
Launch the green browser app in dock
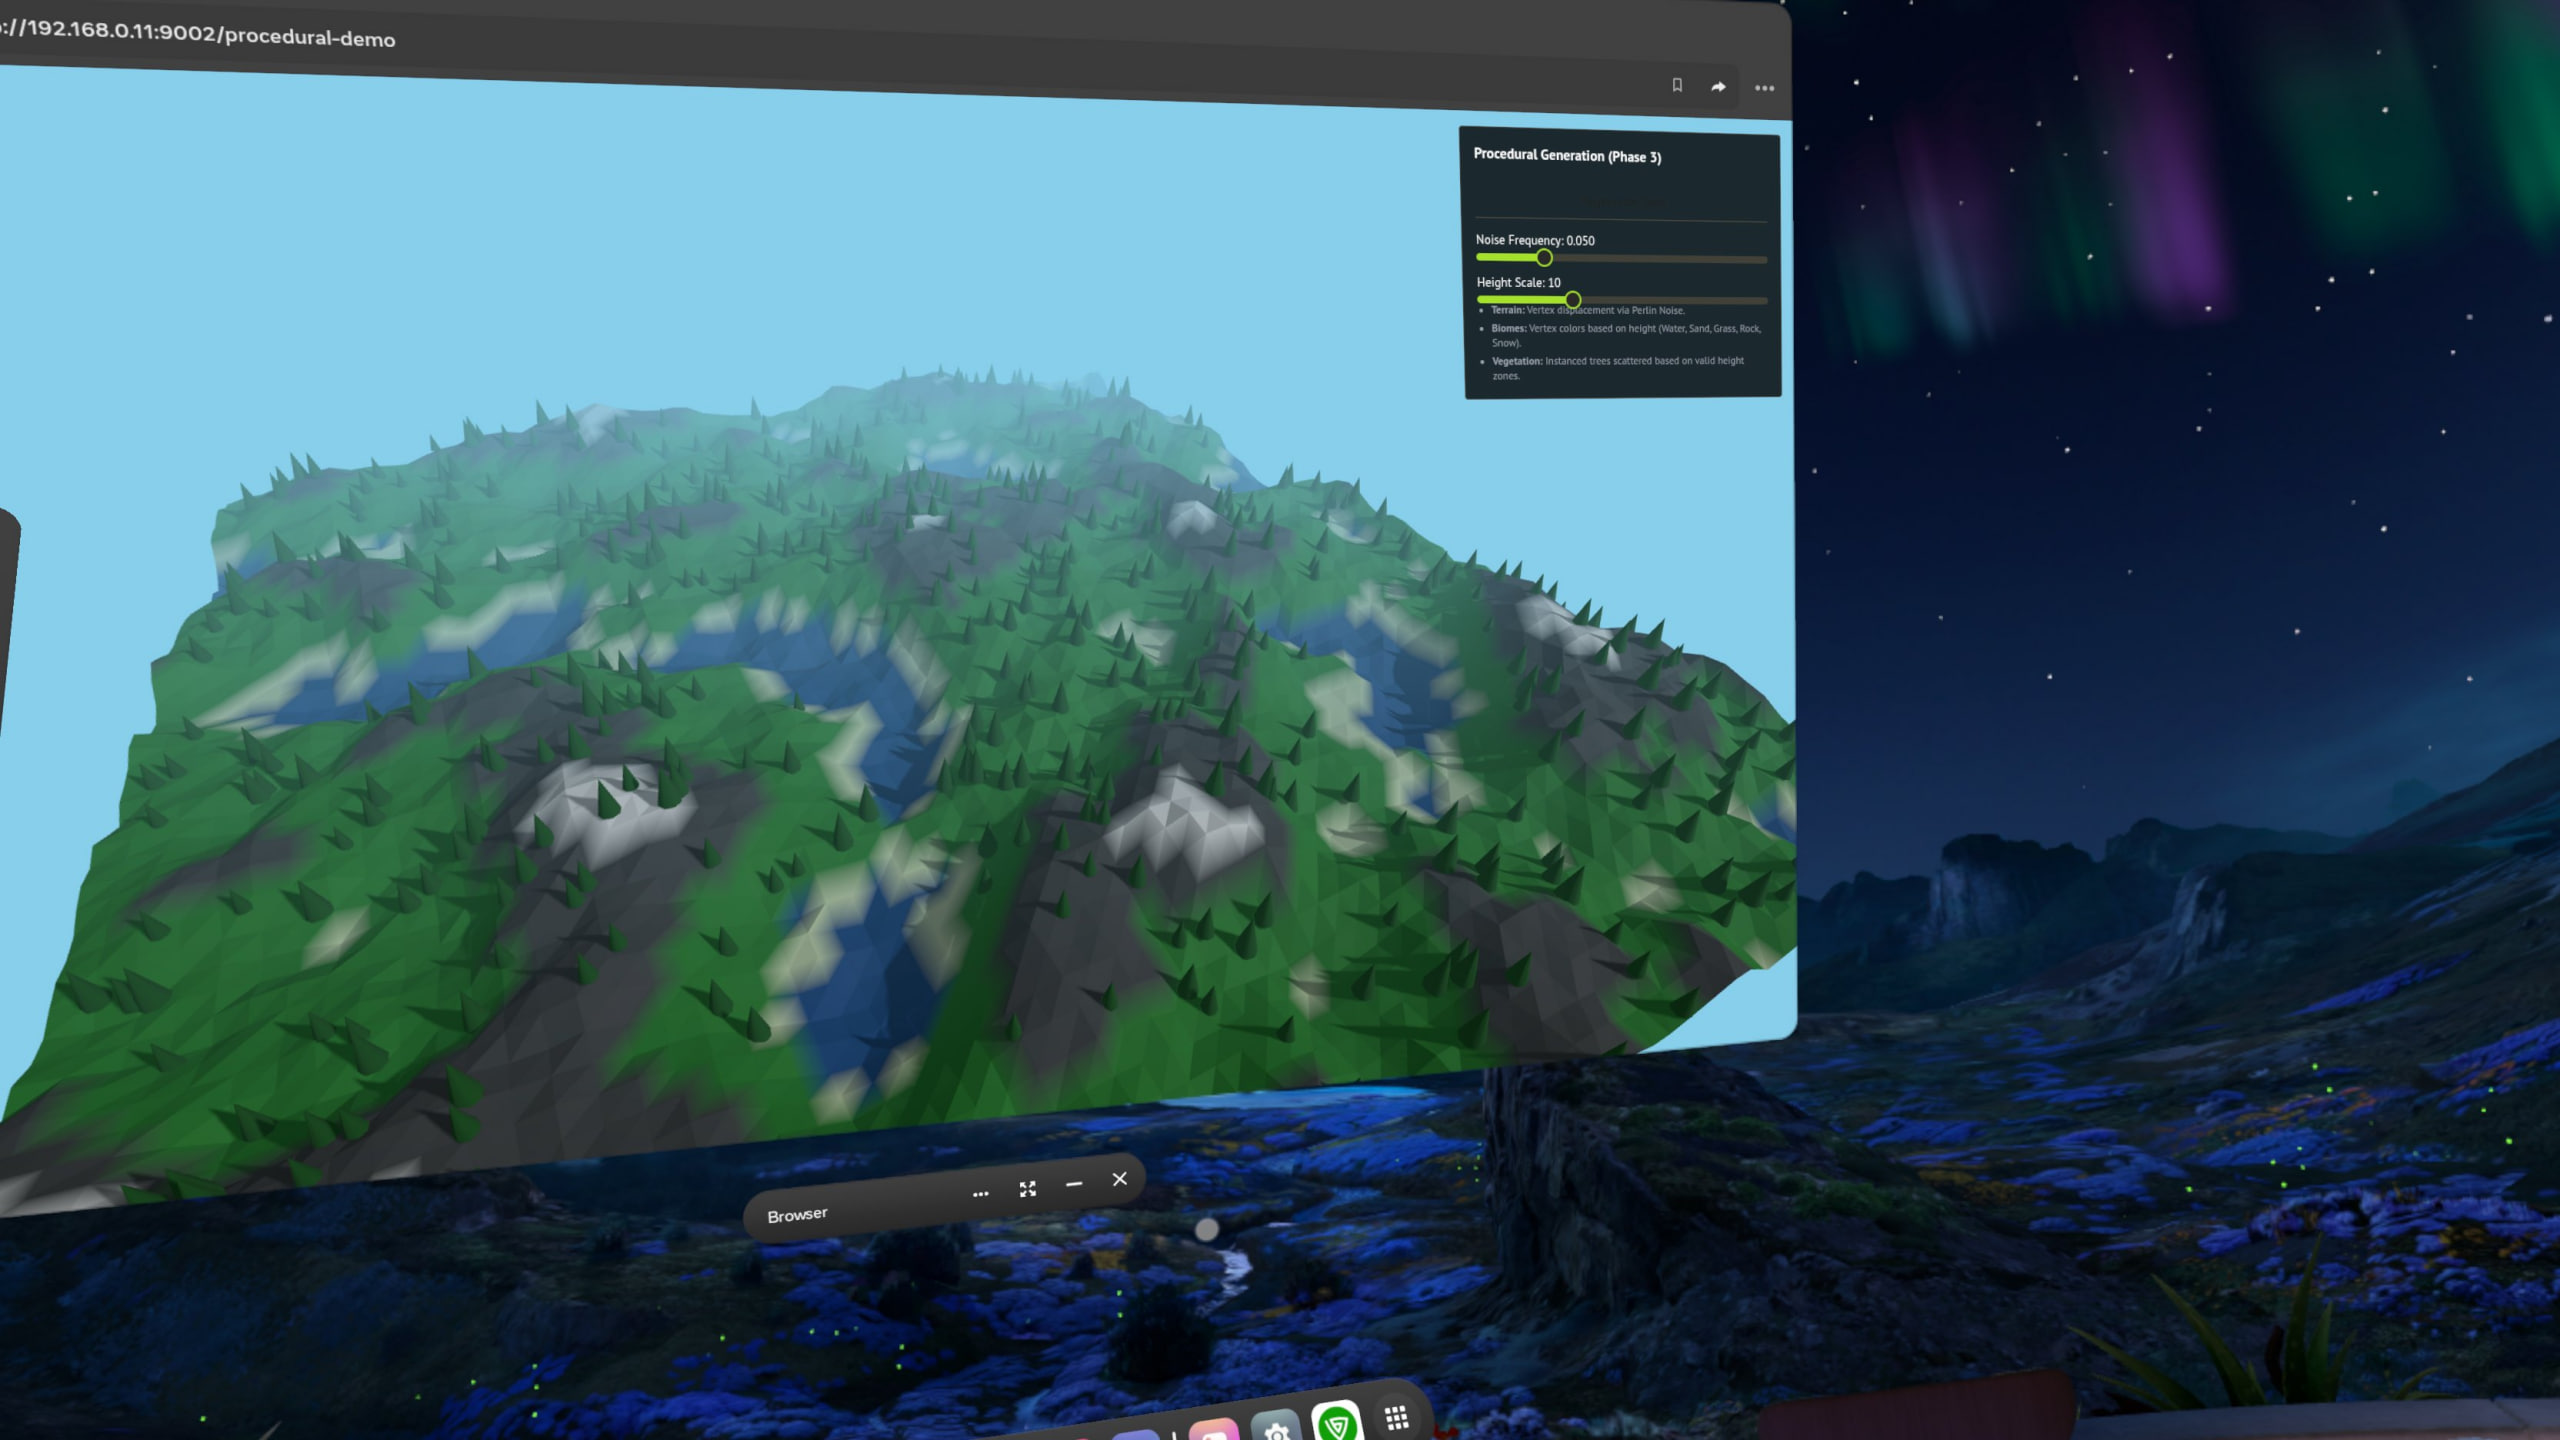point(1337,1424)
